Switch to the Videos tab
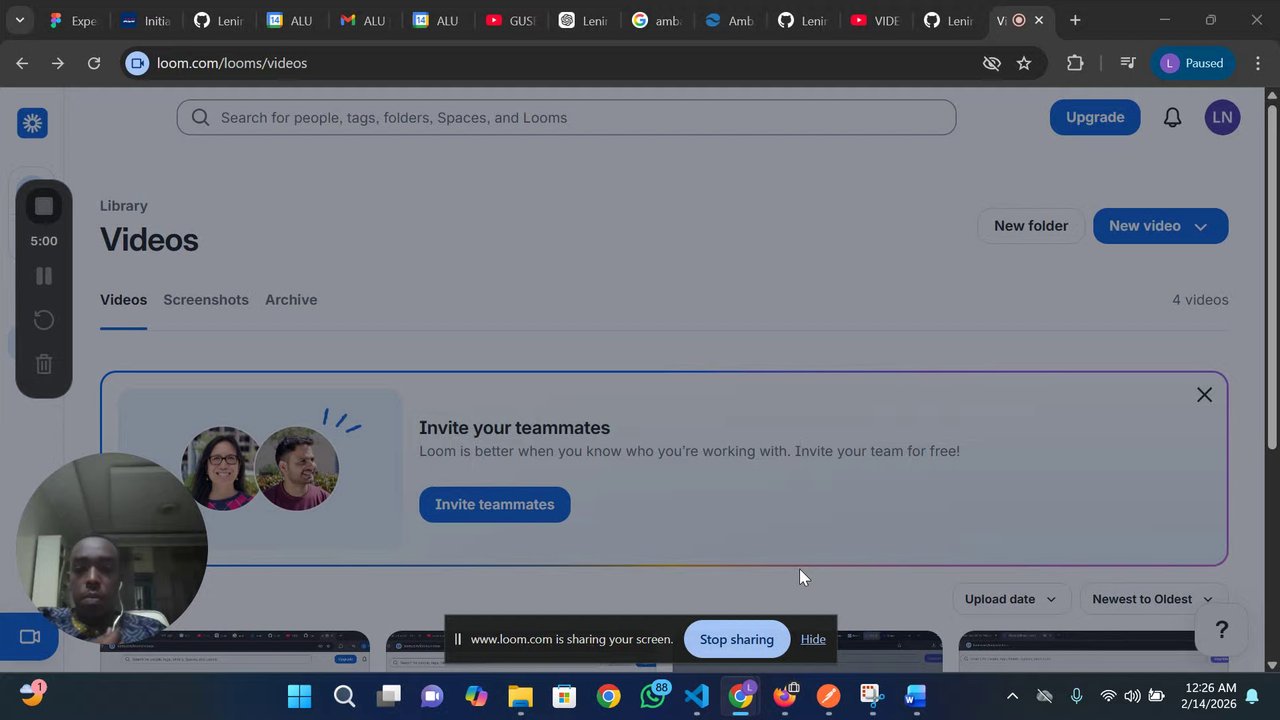 tap(123, 300)
